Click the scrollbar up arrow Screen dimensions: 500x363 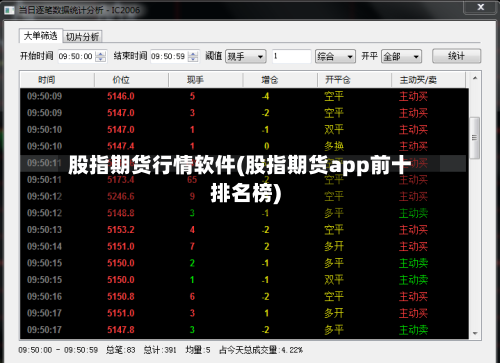tap(475, 78)
